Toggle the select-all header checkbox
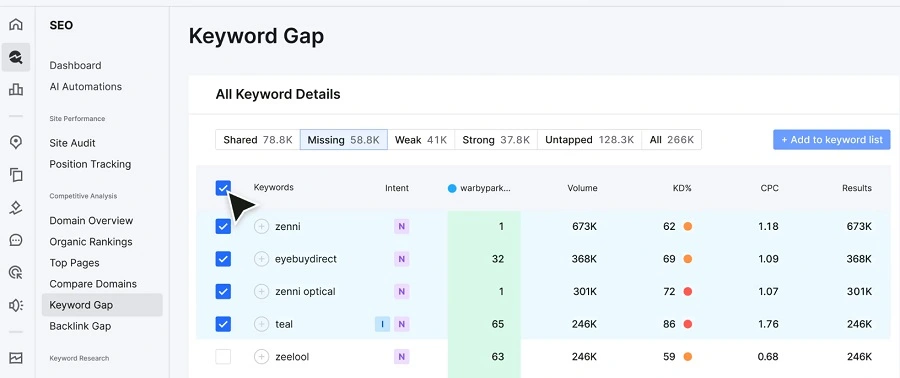This screenshot has height=378, width=900. point(223,188)
